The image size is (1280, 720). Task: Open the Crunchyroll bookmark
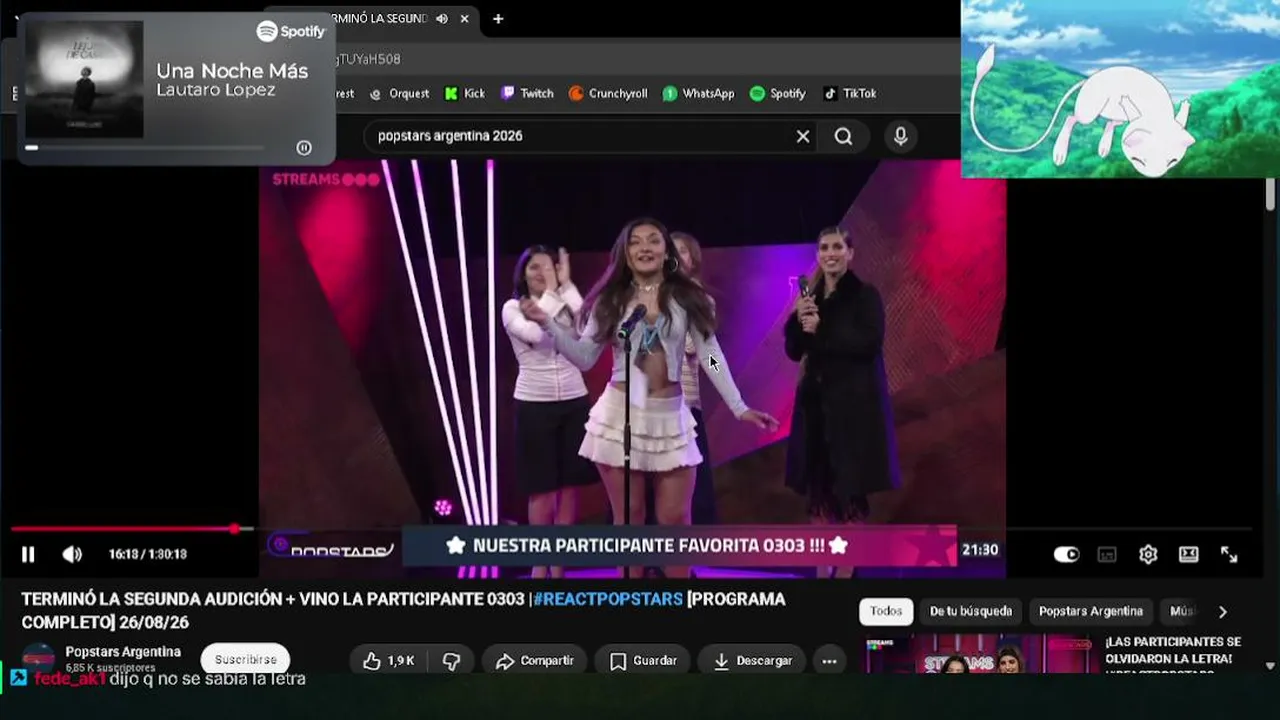pyautogui.click(x=608, y=93)
